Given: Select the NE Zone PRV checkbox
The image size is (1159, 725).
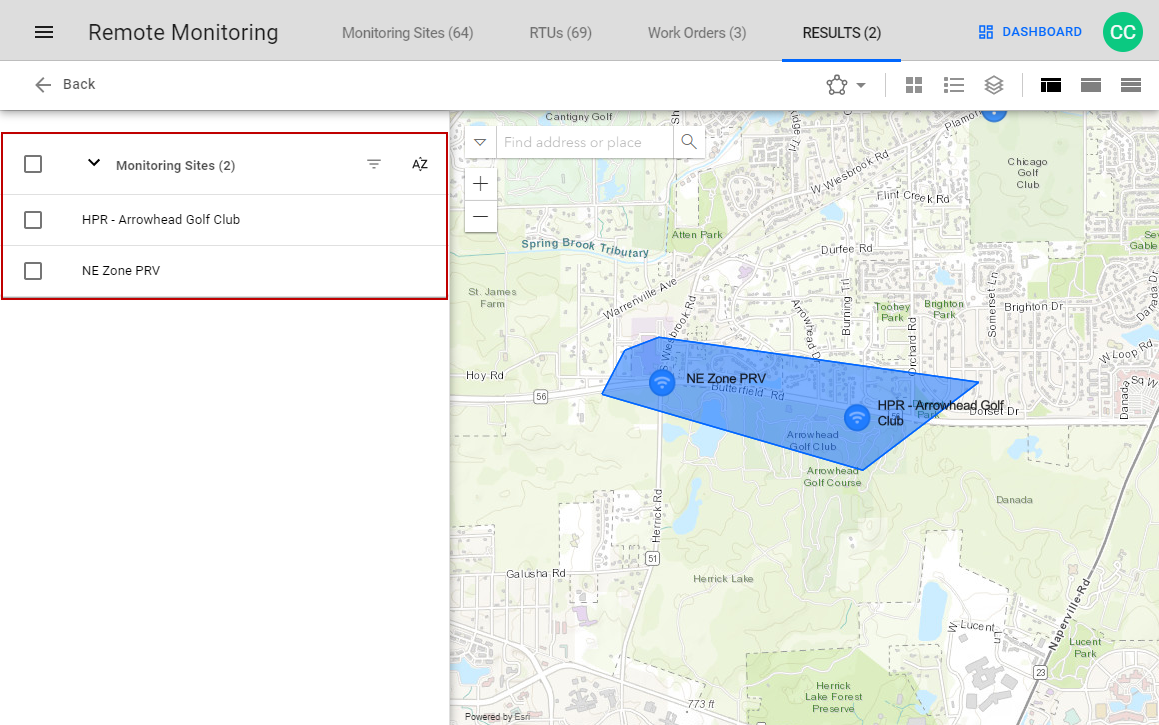Looking at the screenshot, I should point(33,271).
